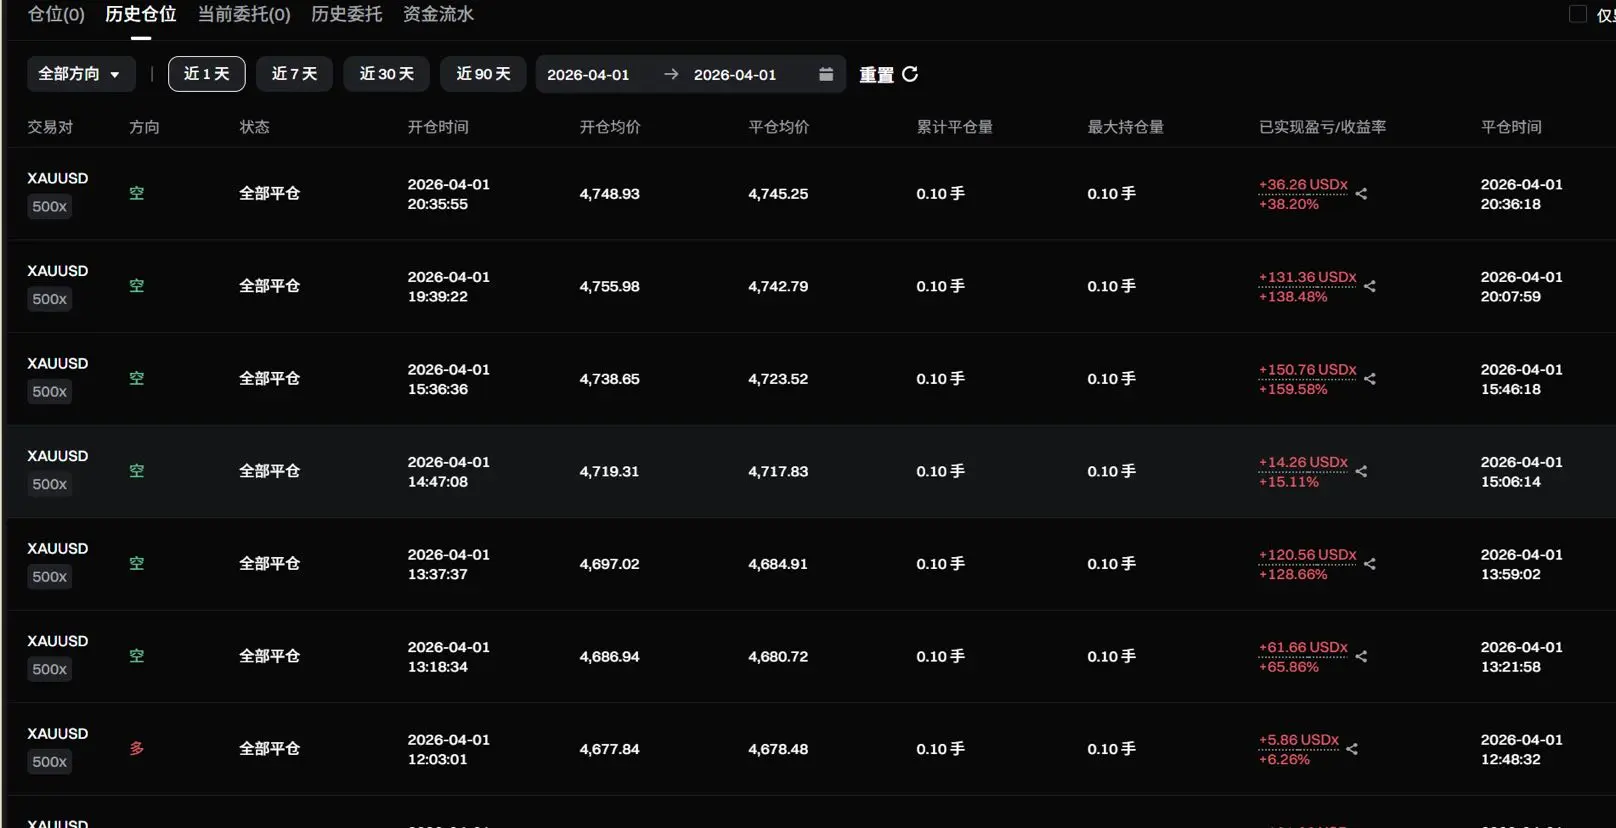Toggle the checkbox at top right
The width and height of the screenshot is (1616, 828).
[x=1578, y=14]
